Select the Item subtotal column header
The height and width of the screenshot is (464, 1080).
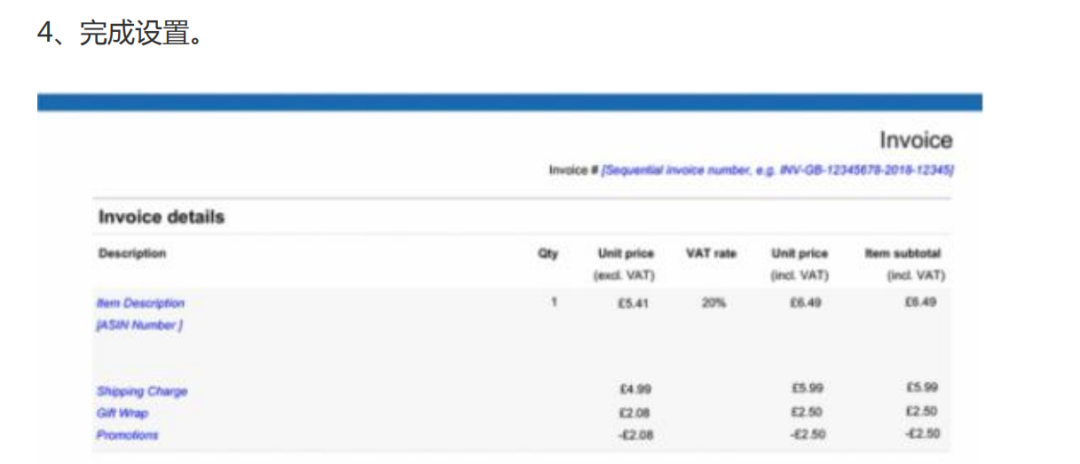(x=903, y=254)
